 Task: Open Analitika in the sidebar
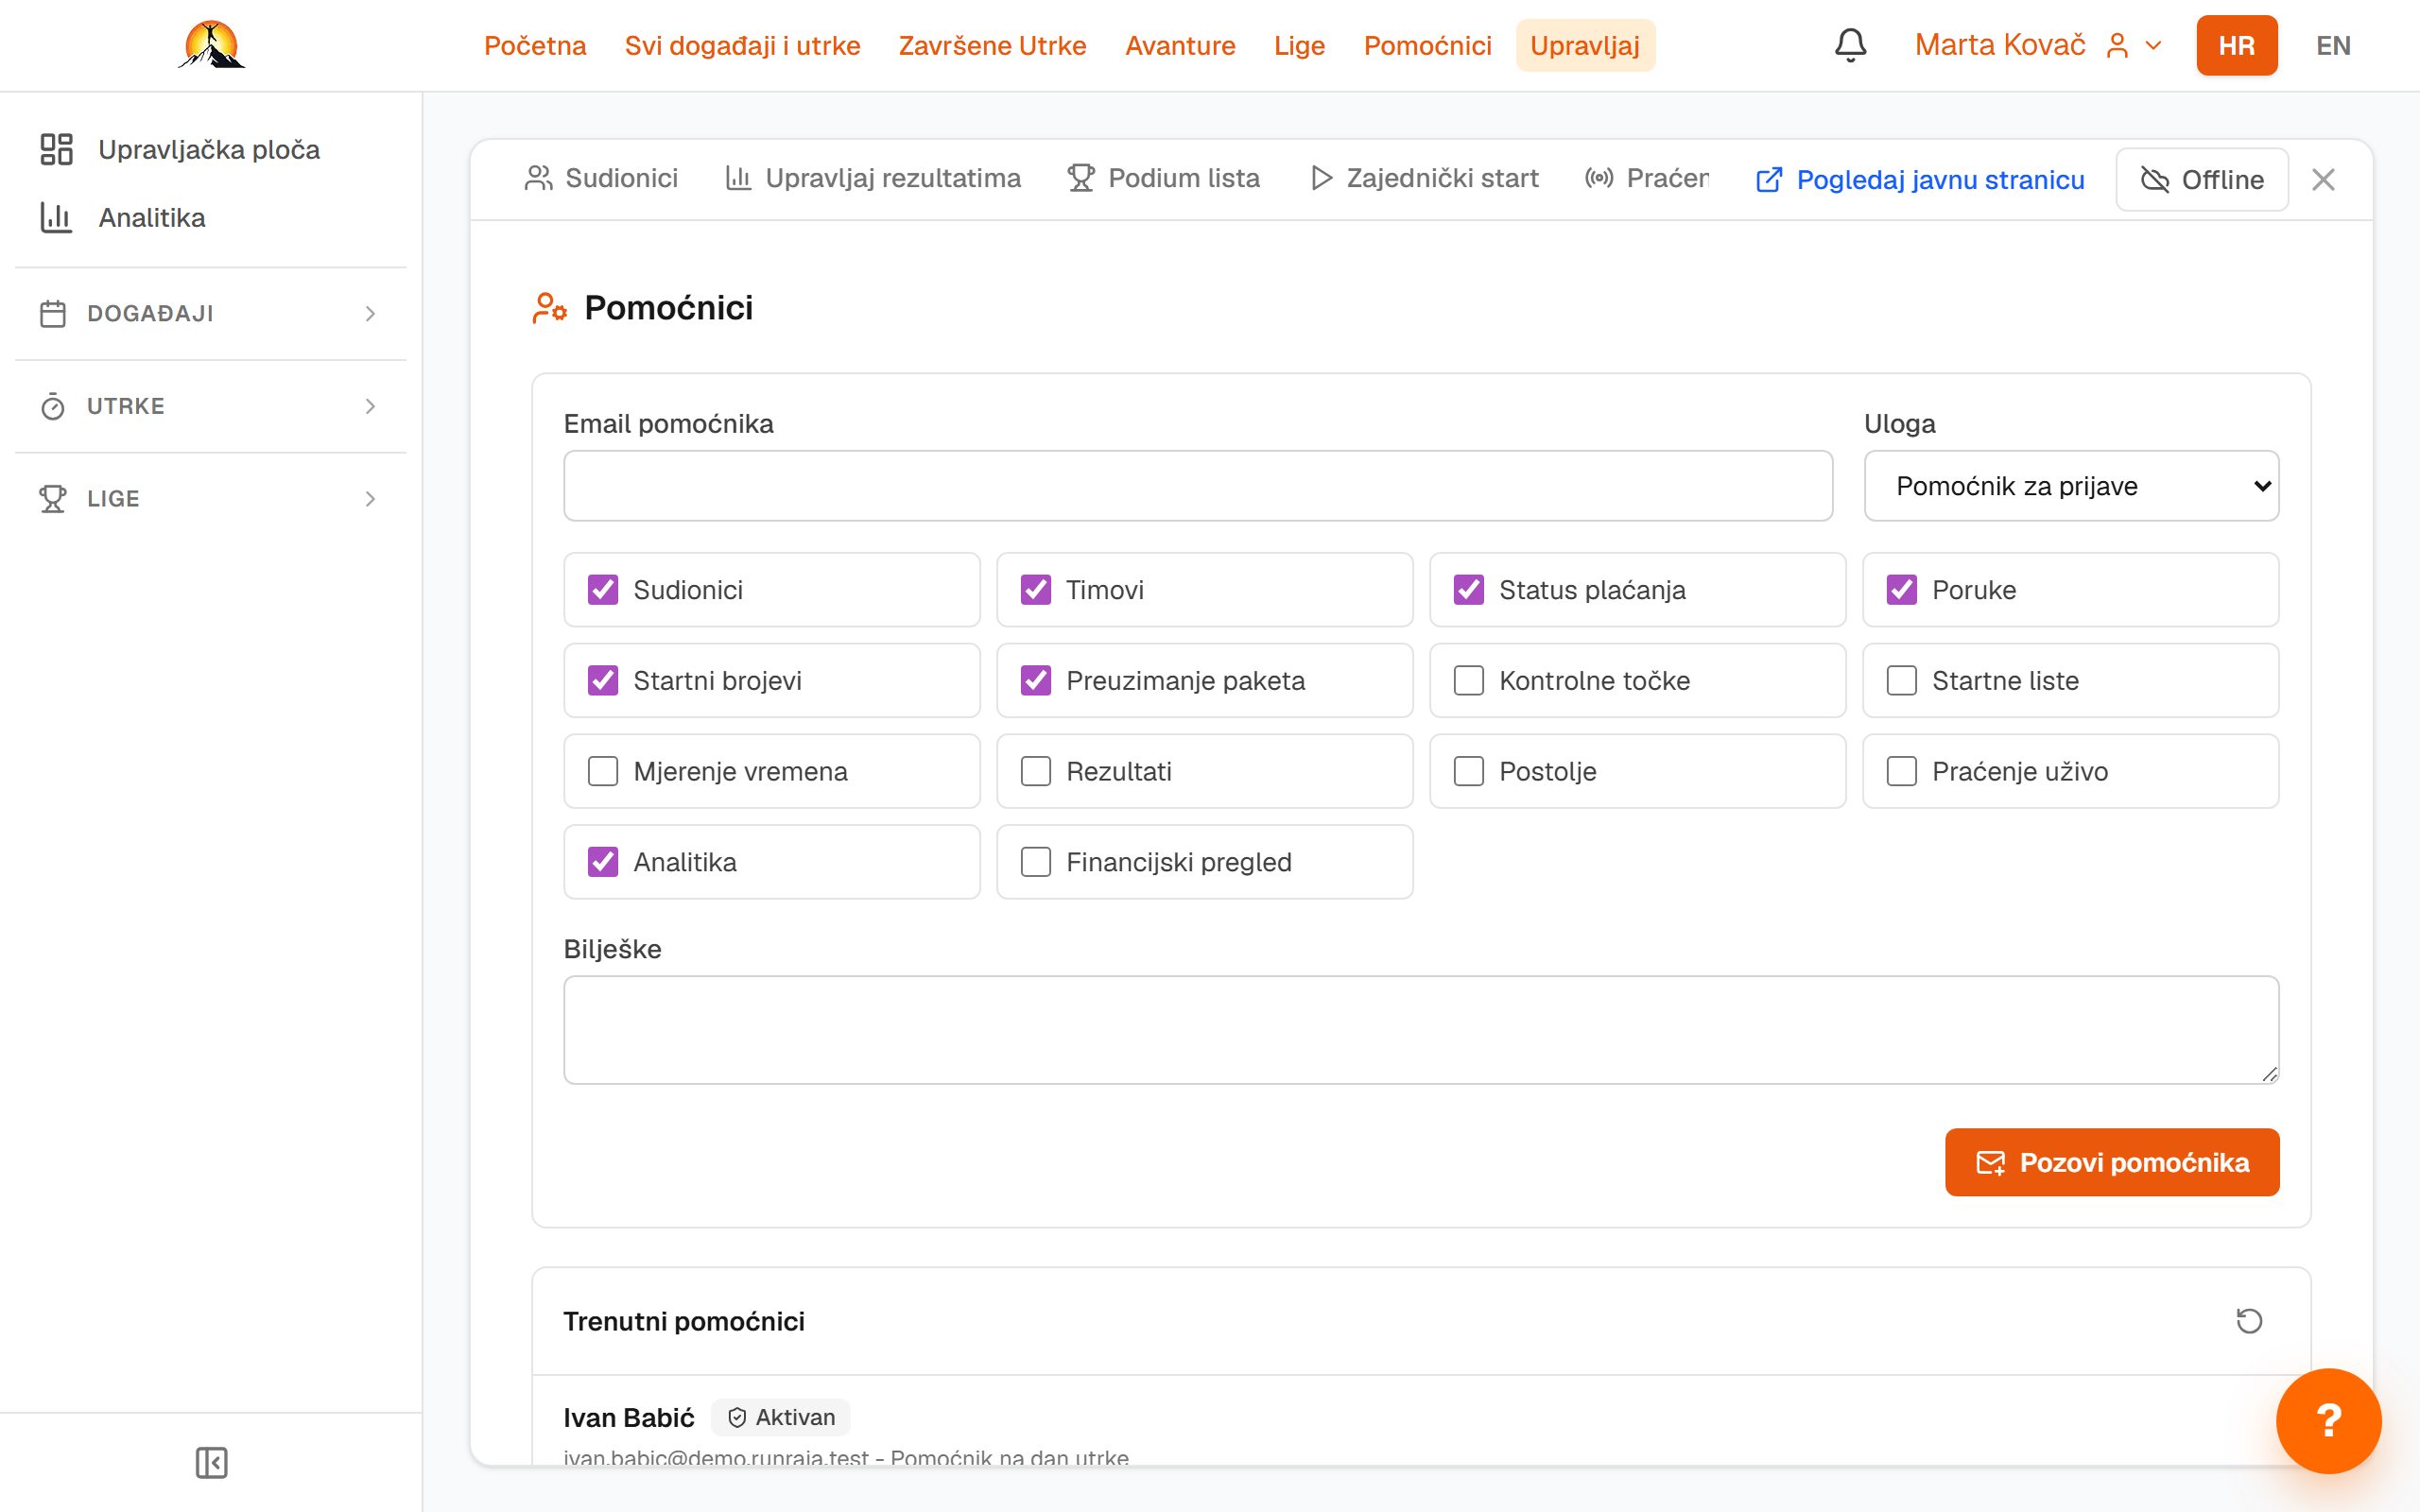click(x=152, y=217)
